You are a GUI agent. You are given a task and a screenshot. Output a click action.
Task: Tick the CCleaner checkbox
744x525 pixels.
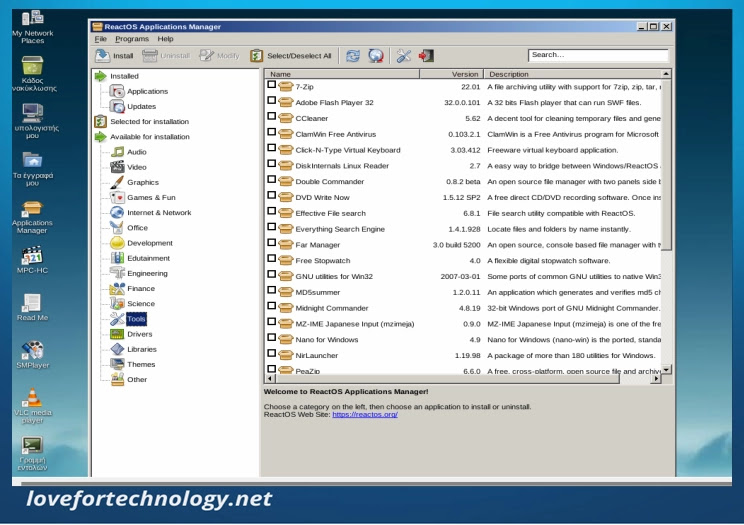coord(271,116)
